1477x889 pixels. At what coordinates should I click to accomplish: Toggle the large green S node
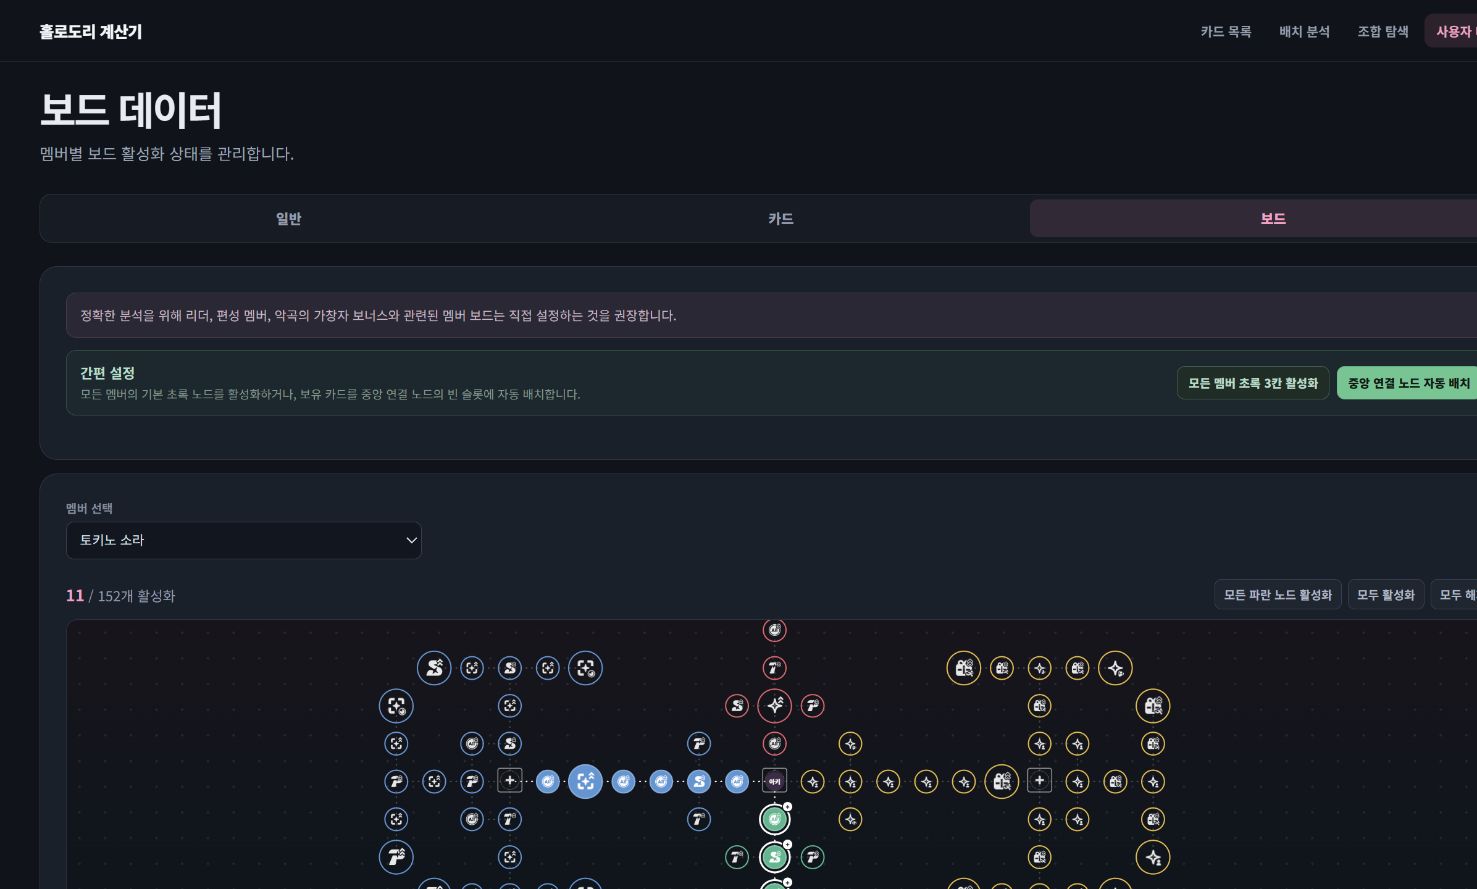(x=774, y=857)
